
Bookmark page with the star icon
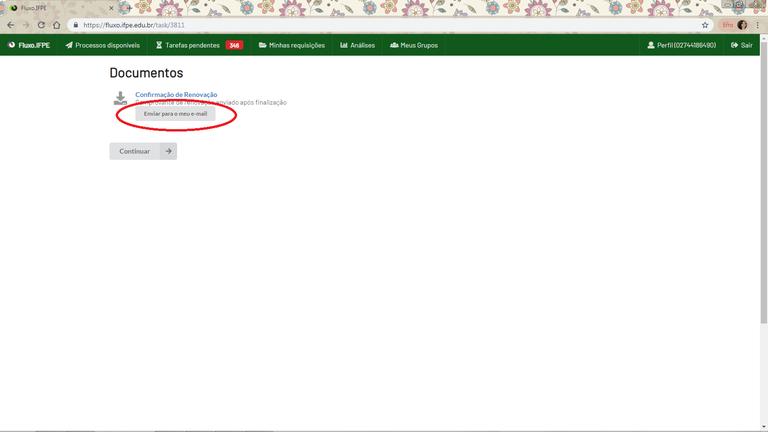click(x=705, y=25)
